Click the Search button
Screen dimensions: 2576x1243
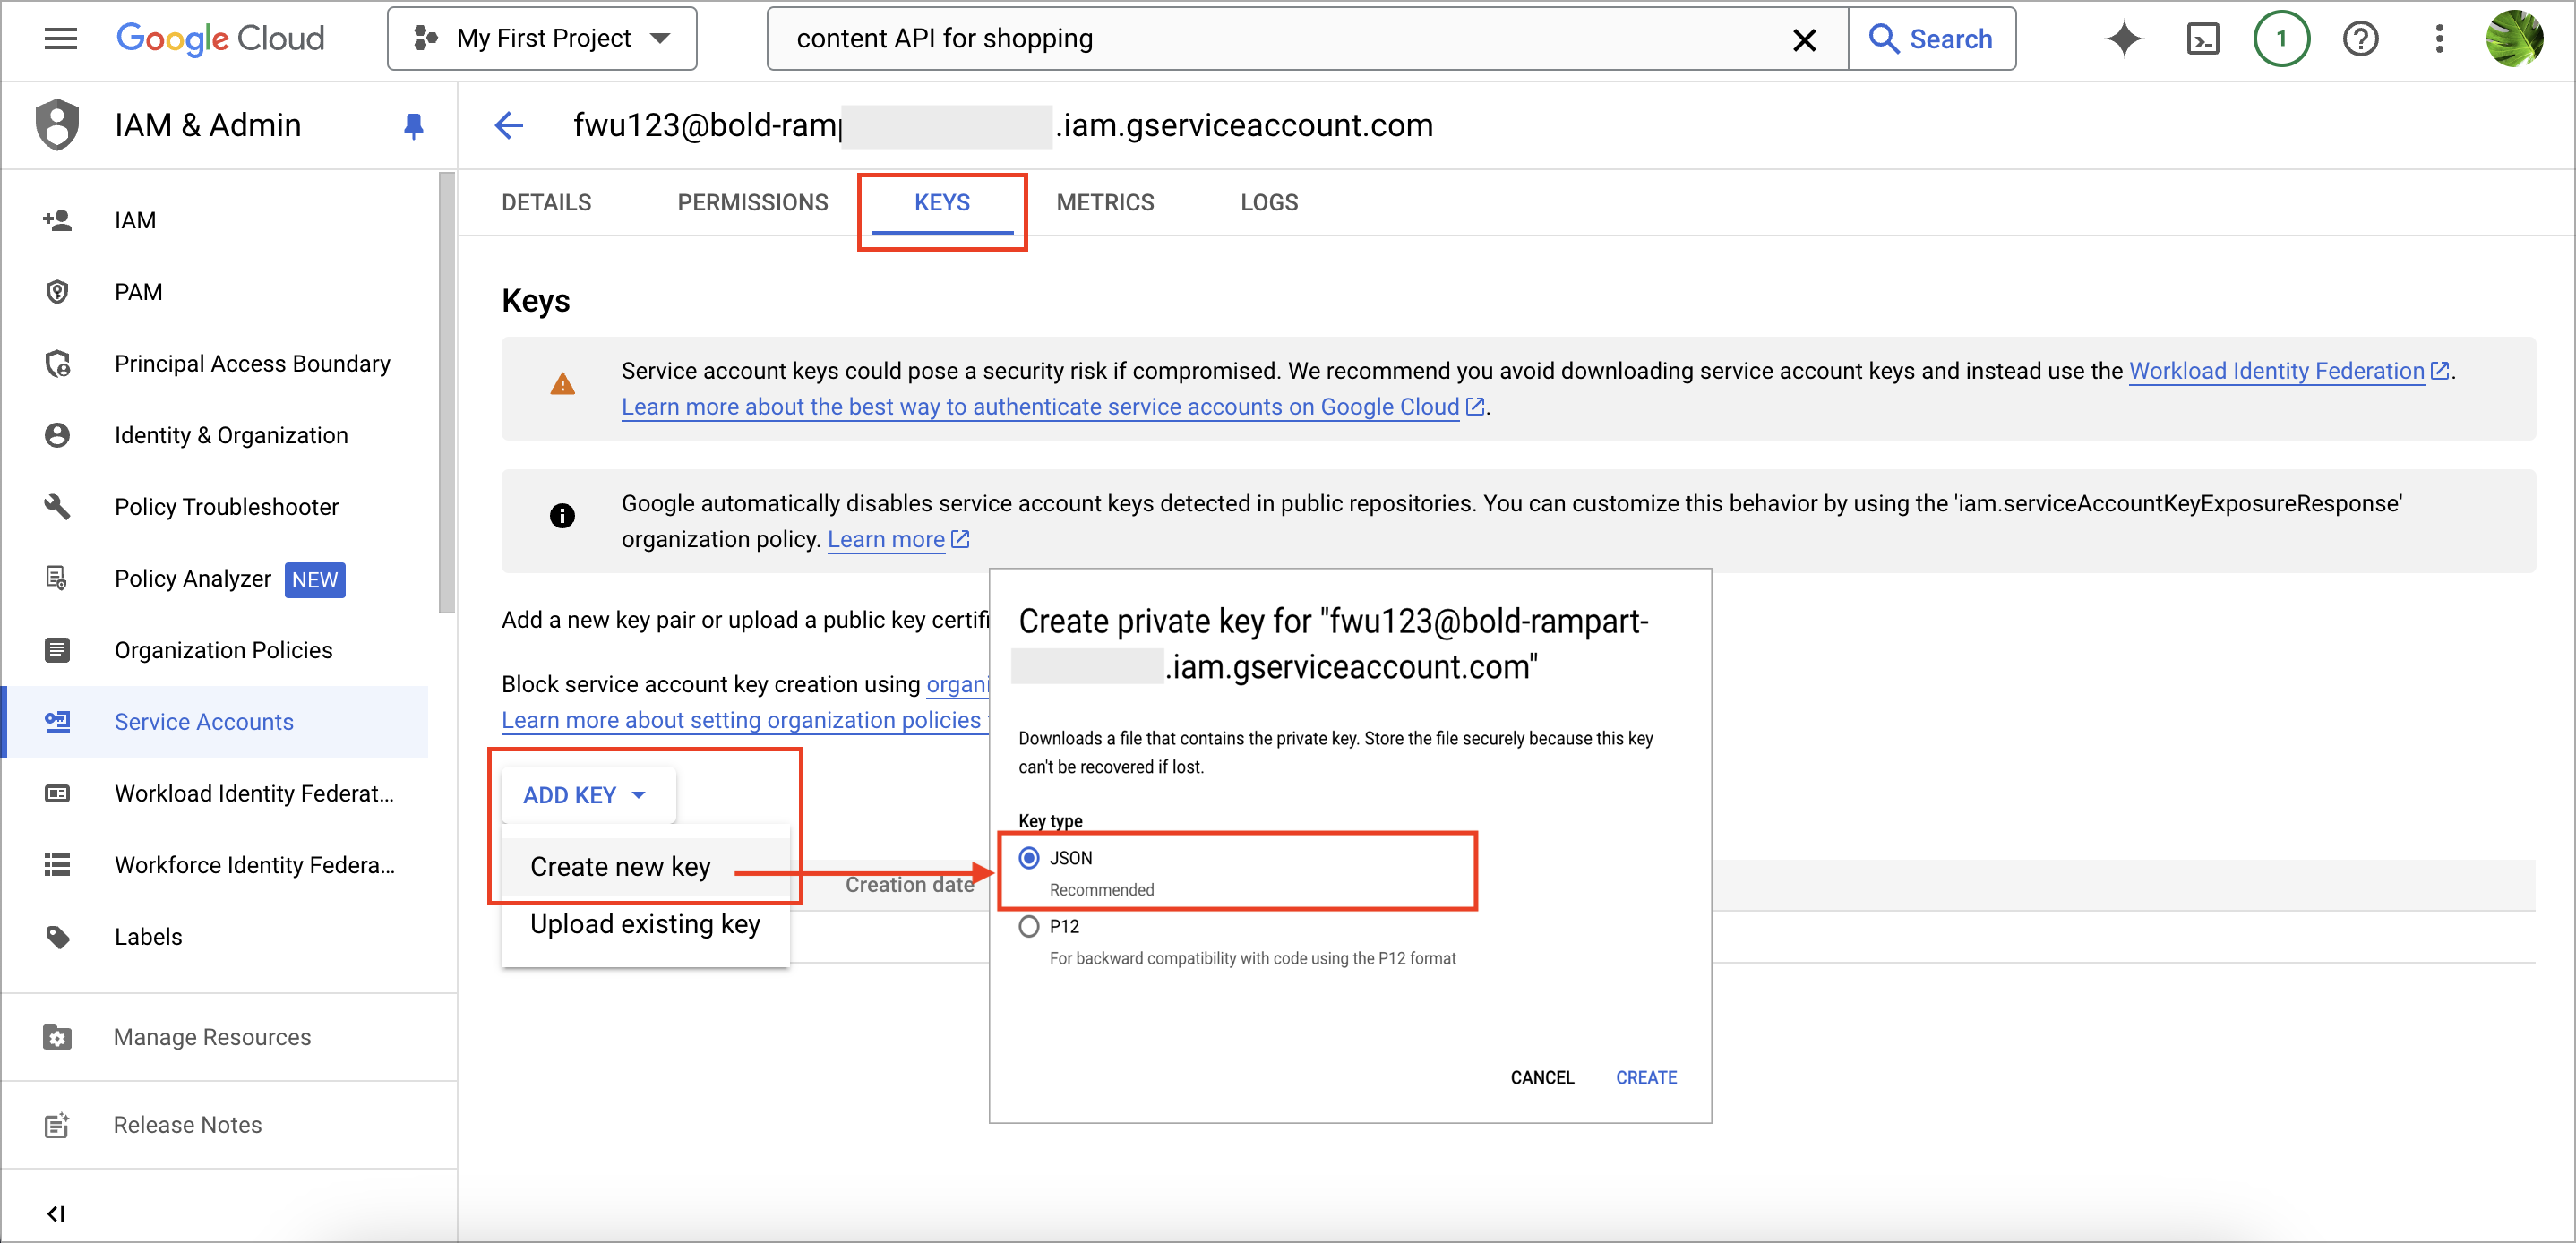click(x=1931, y=39)
